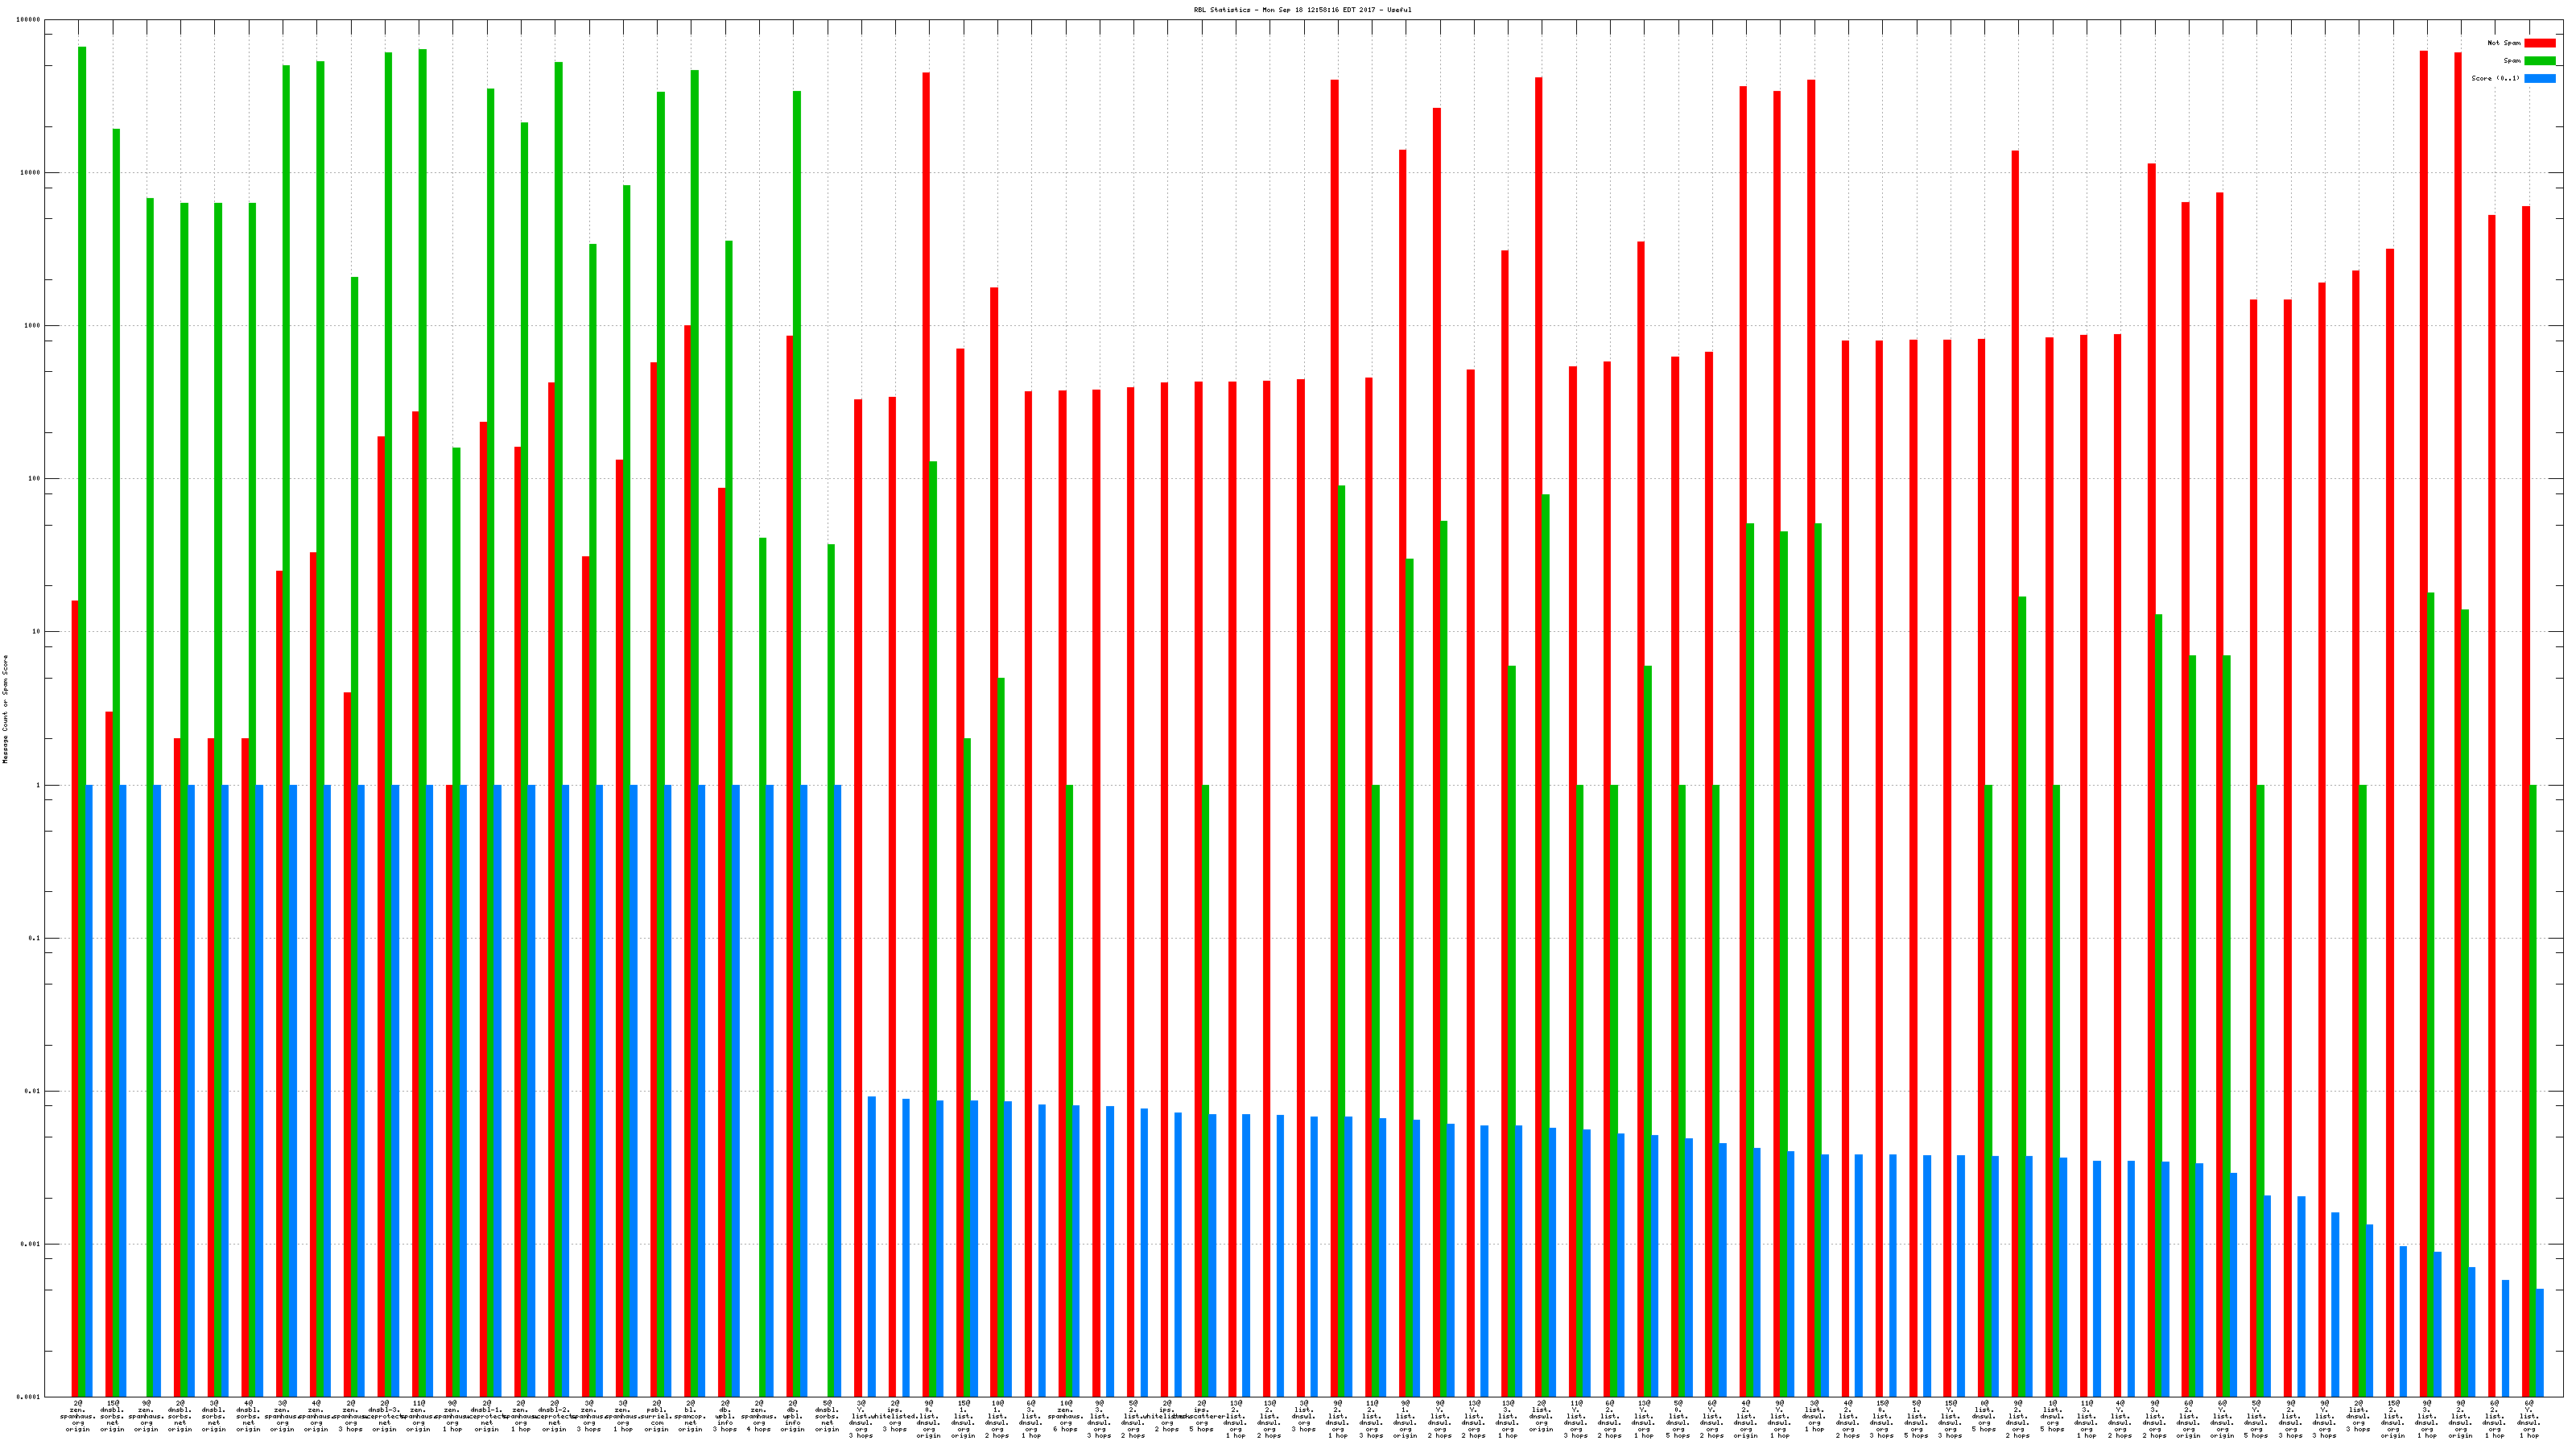2576x1449 pixels.
Task: Click the 1 y-axis tick label
Action: 37,785
